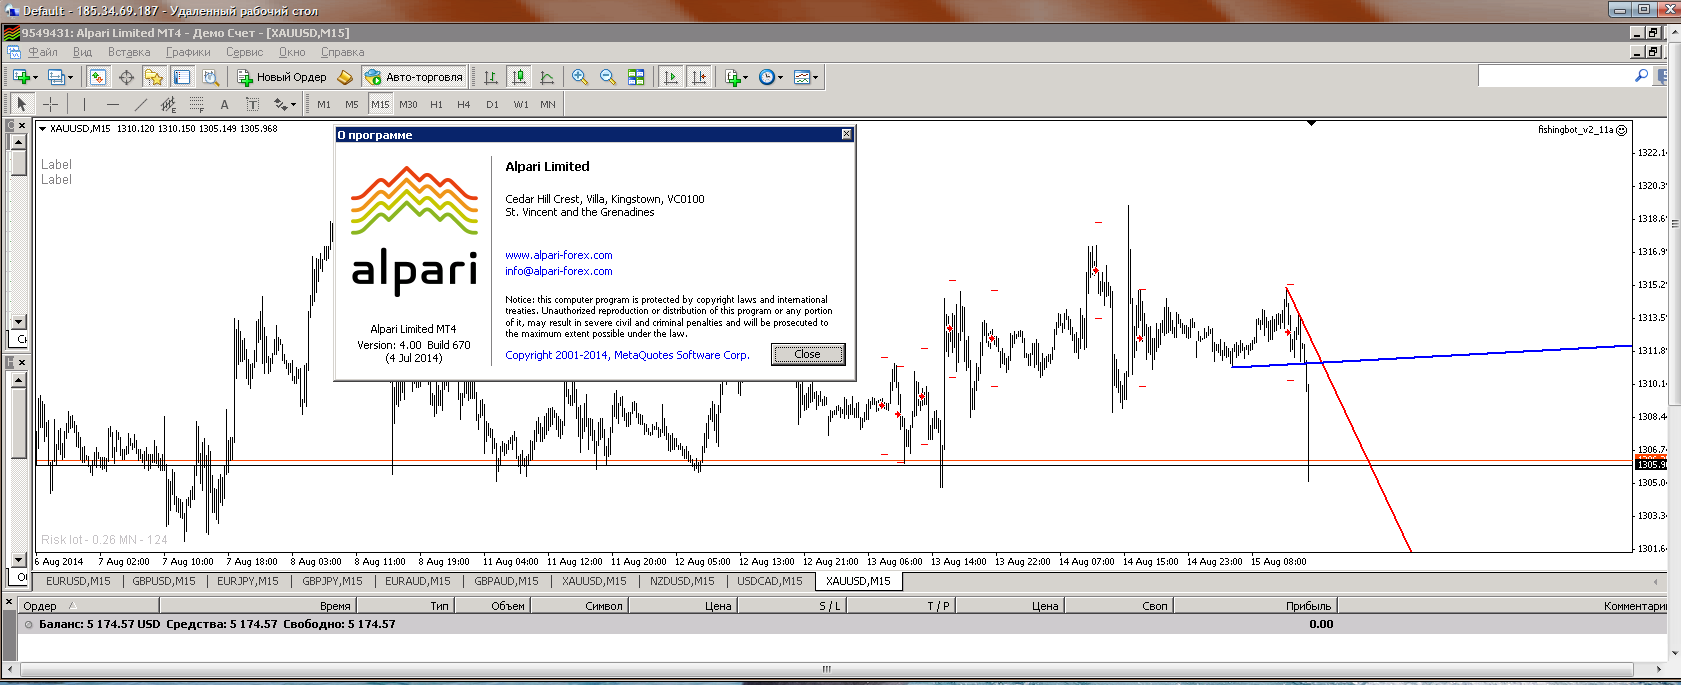Switch to M1 timeframe

tap(324, 104)
